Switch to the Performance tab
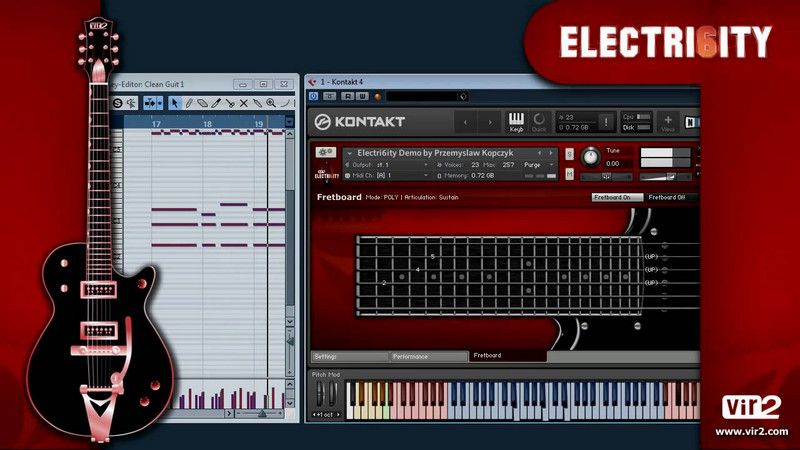The width and height of the screenshot is (800, 450). pos(429,357)
